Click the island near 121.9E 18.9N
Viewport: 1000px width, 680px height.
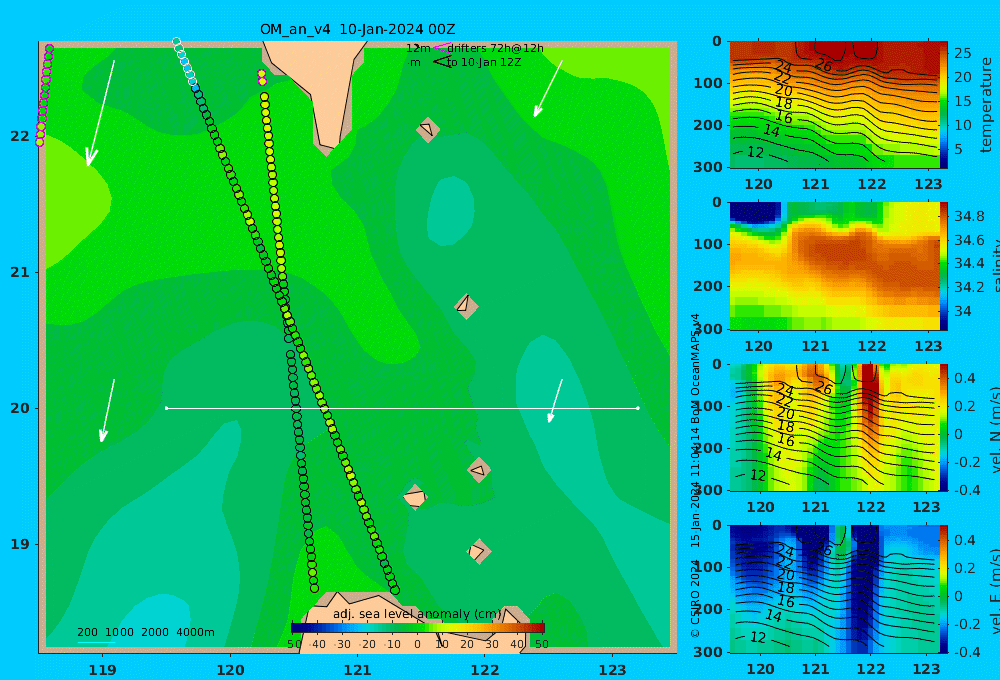[478, 551]
